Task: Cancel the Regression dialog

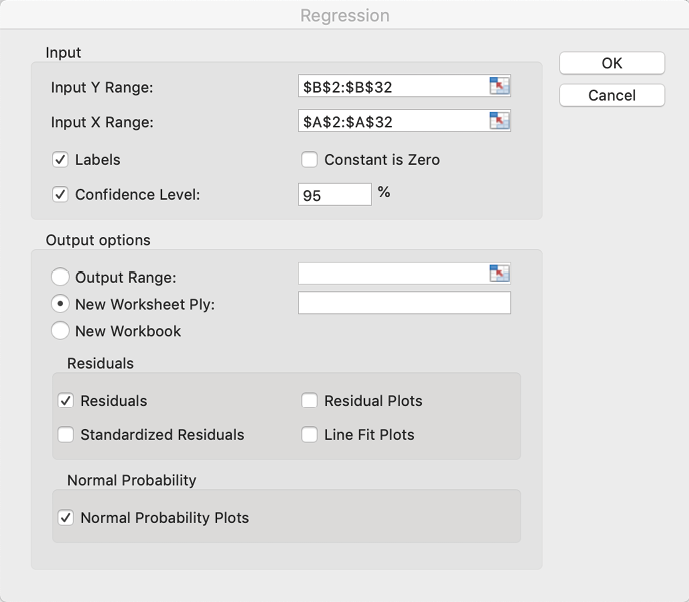Action: coord(612,95)
